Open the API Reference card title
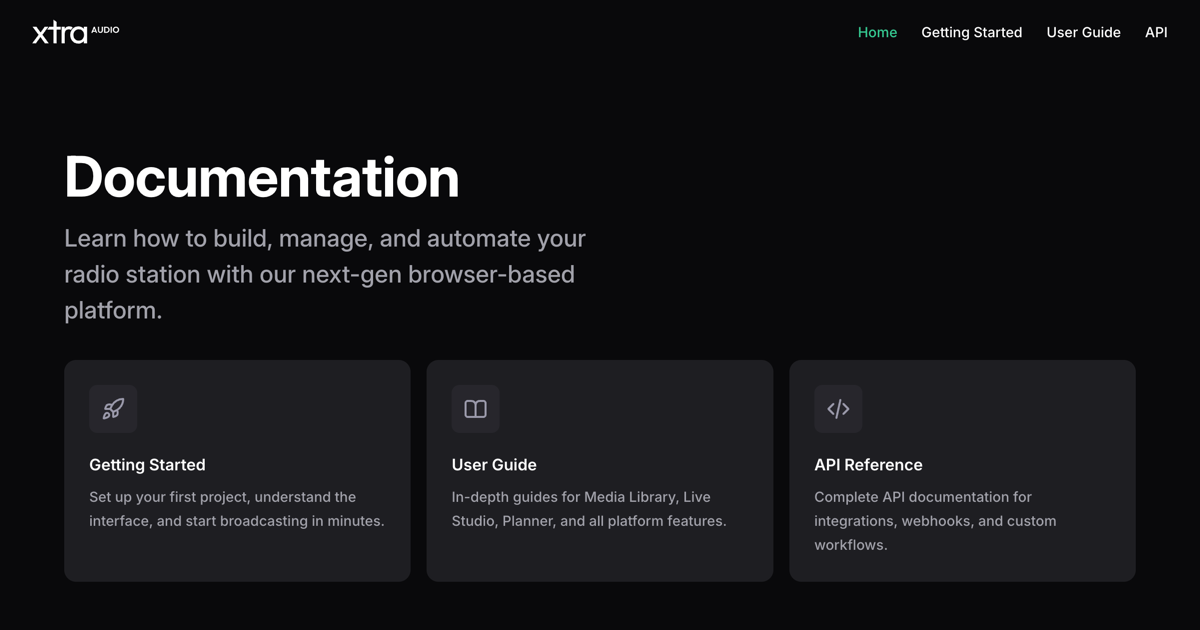 tap(868, 465)
